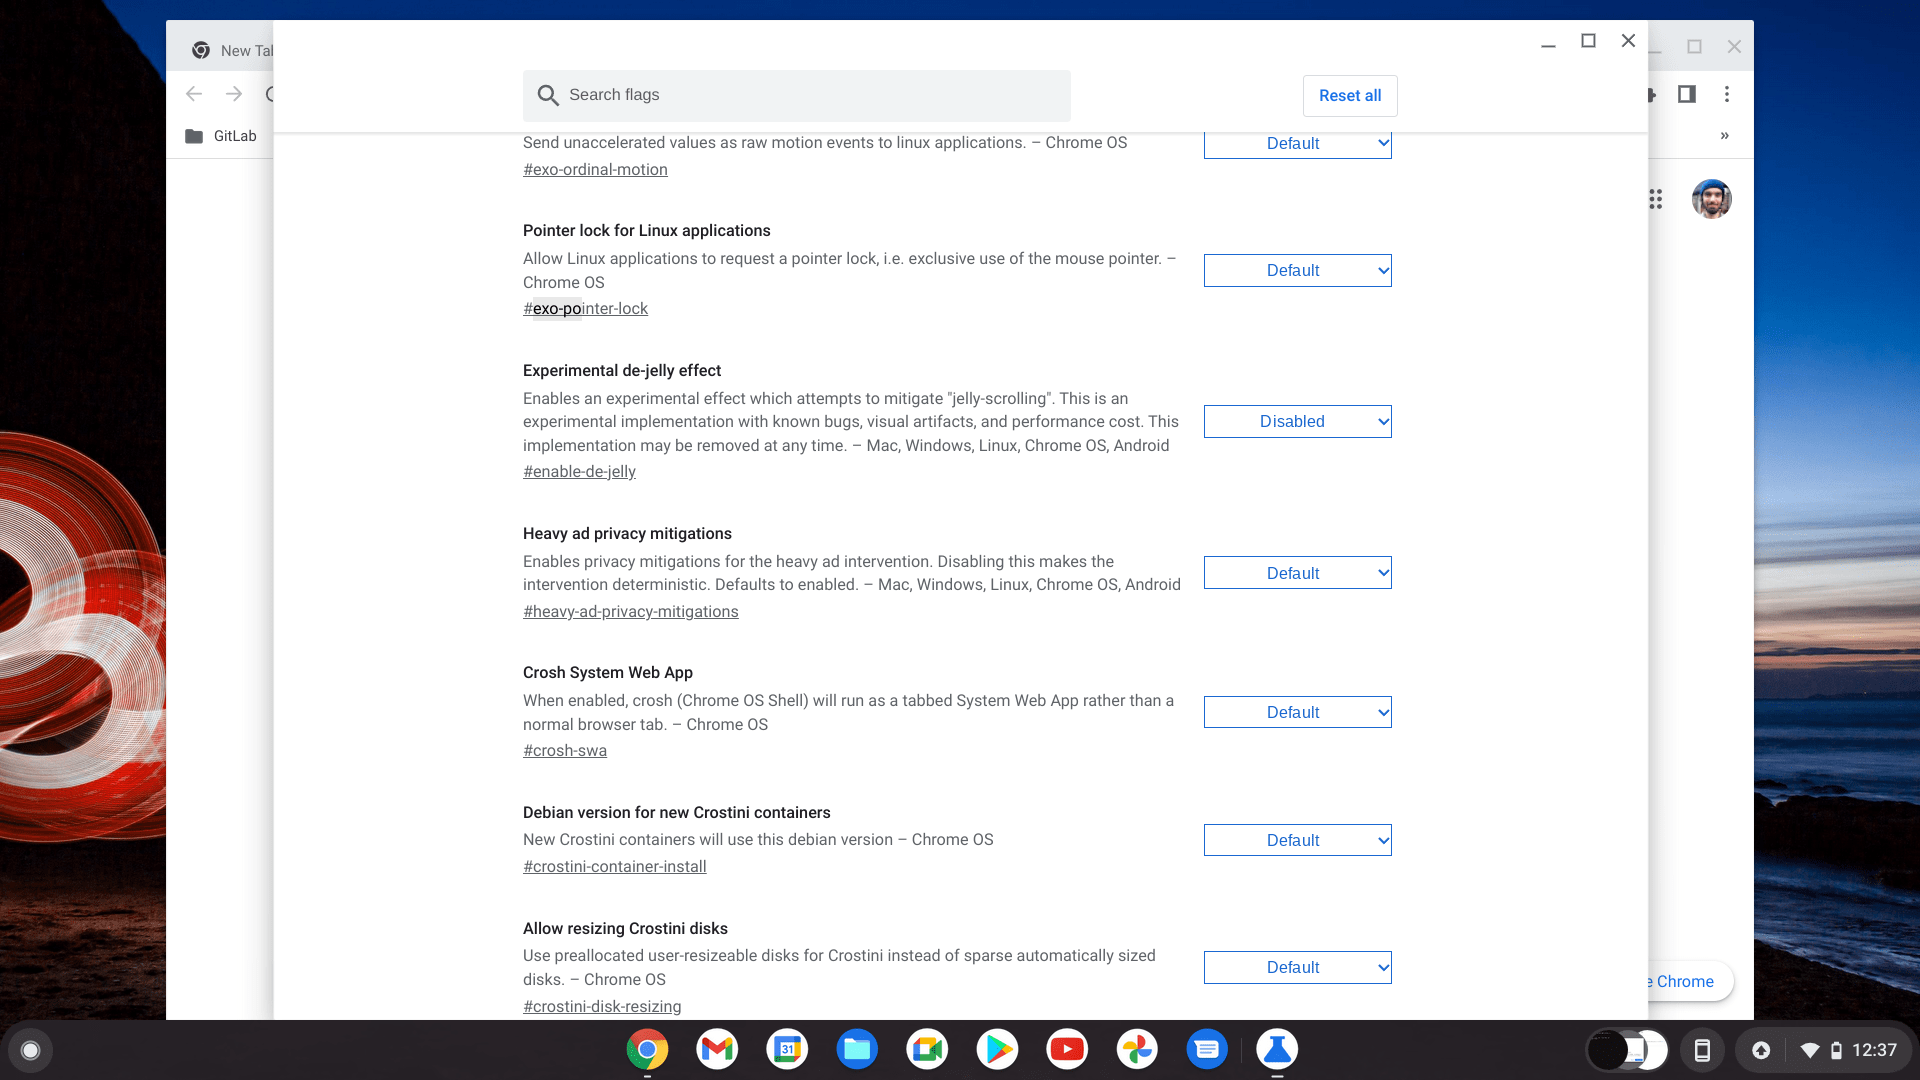Open Heavy ad privacy mitigations dropdown
Screen dimensions: 1920x1080
pyautogui.click(x=1297, y=573)
